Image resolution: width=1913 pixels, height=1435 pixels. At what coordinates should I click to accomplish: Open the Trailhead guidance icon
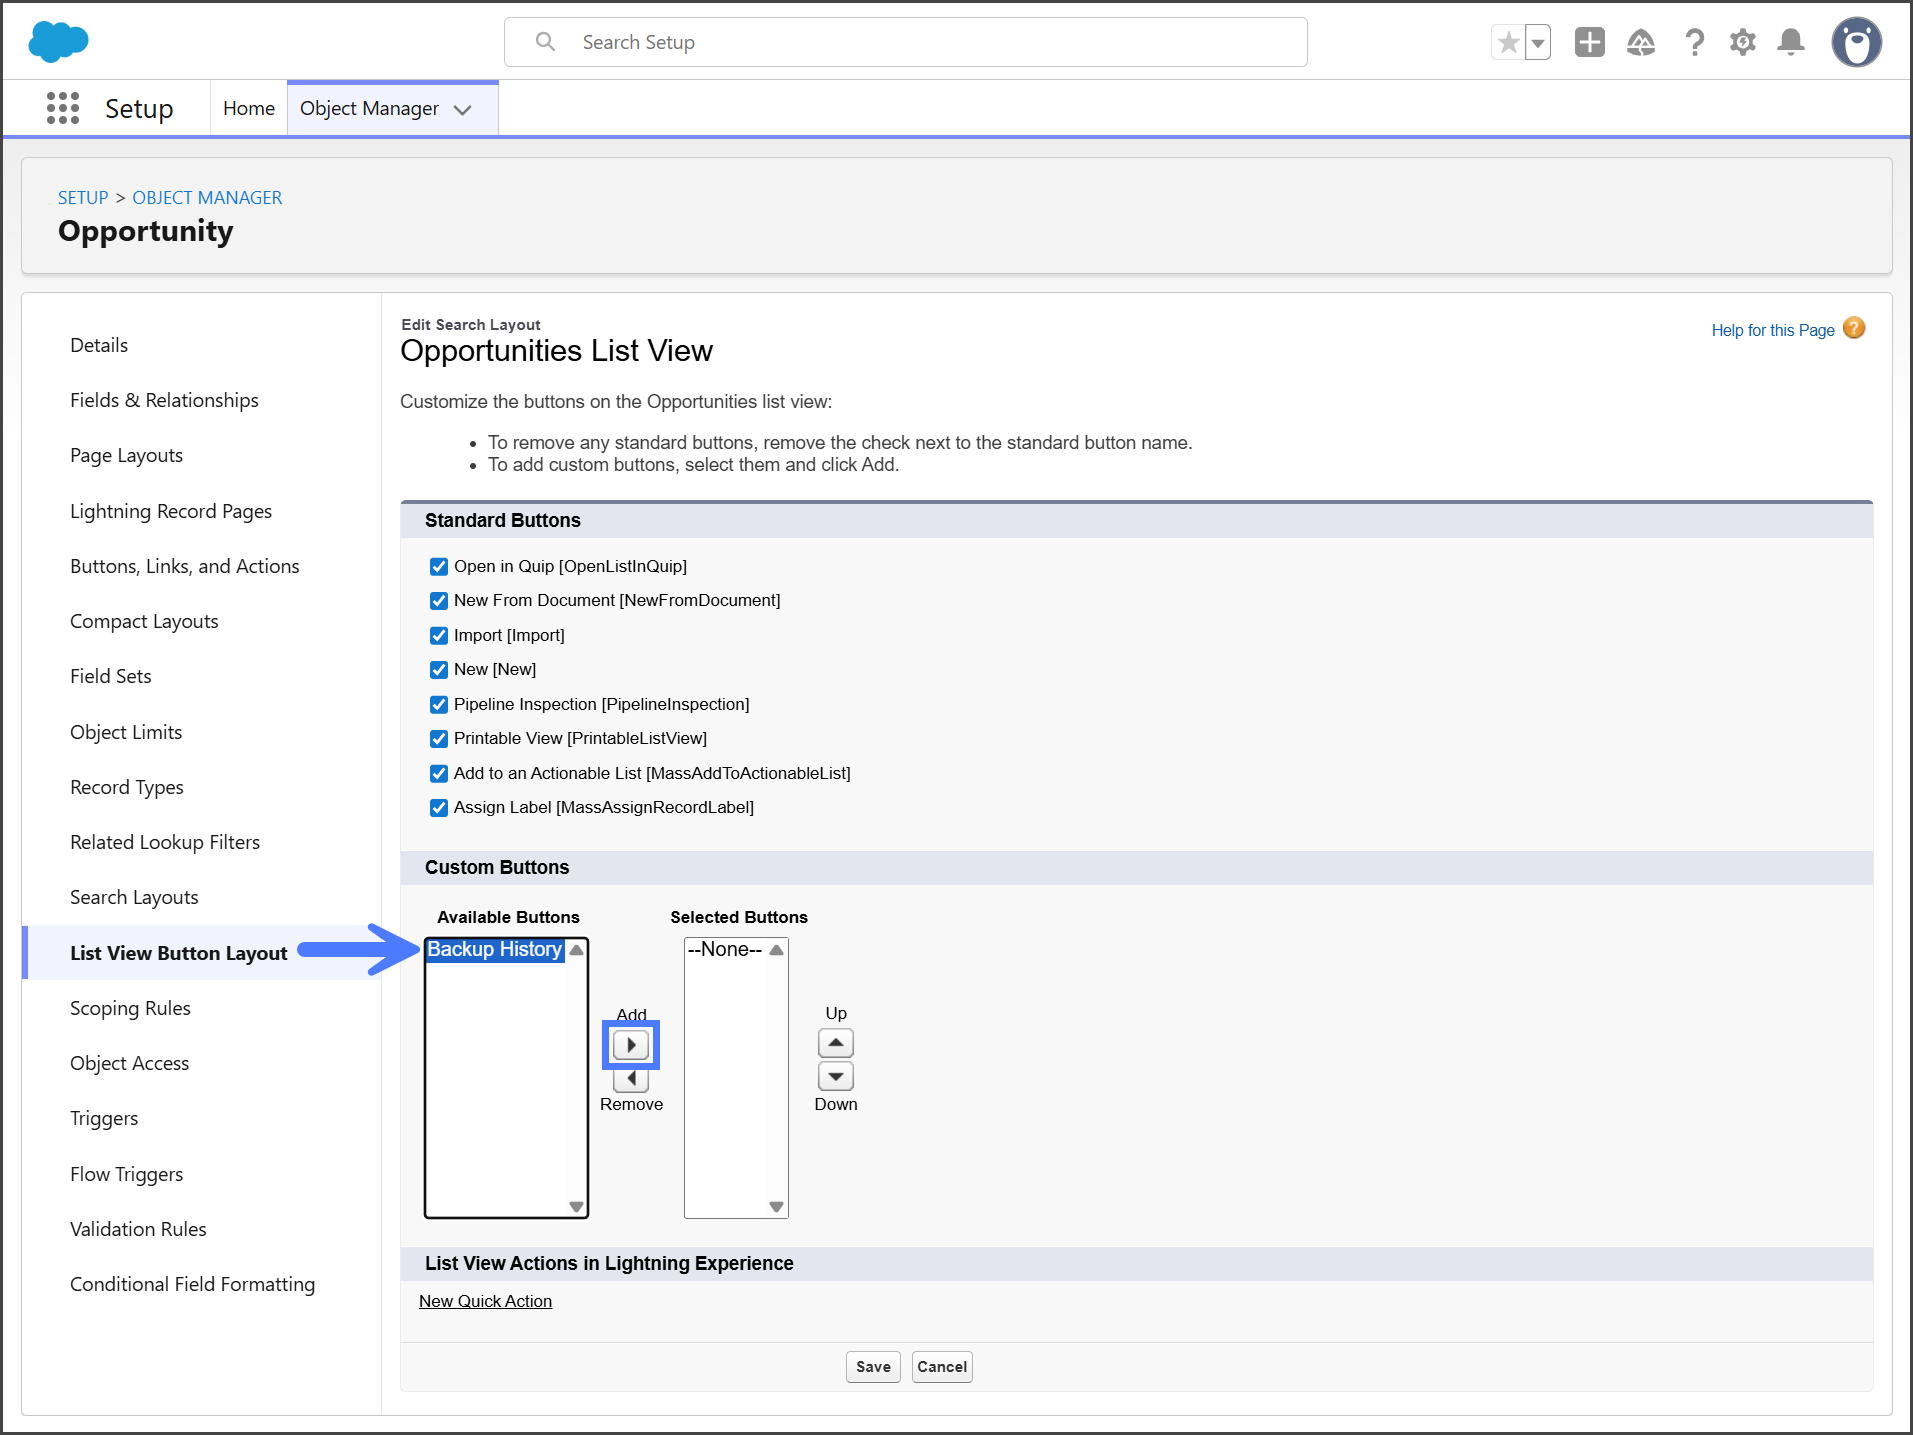1640,42
